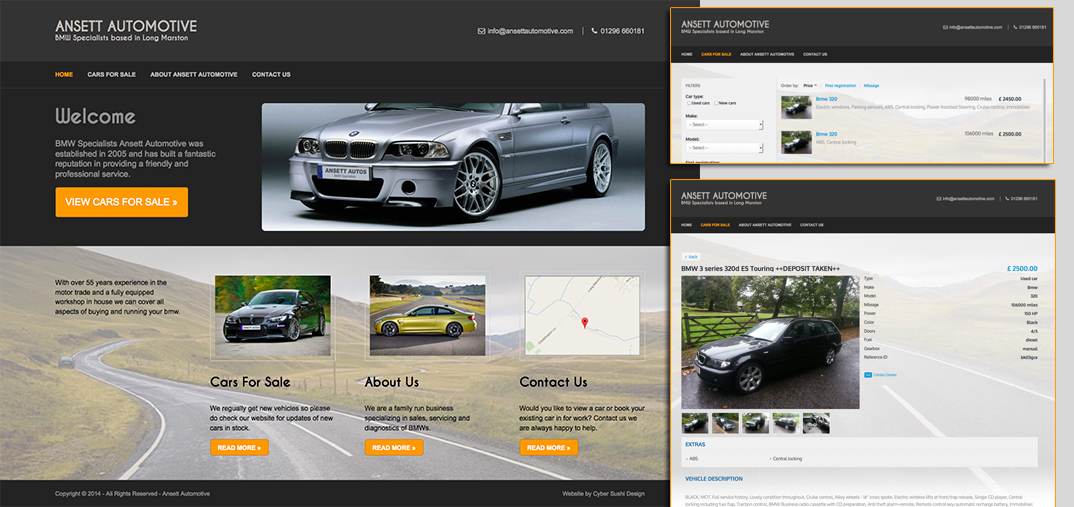This screenshot has width=1074, height=507.
Task: Go to About Ansett Automotive in homepage menu
Action: point(194,75)
